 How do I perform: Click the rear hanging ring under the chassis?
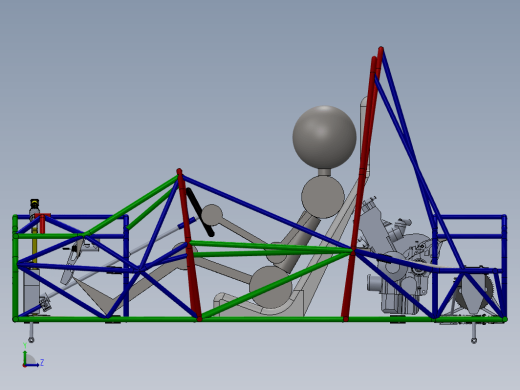tap(474, 333)
